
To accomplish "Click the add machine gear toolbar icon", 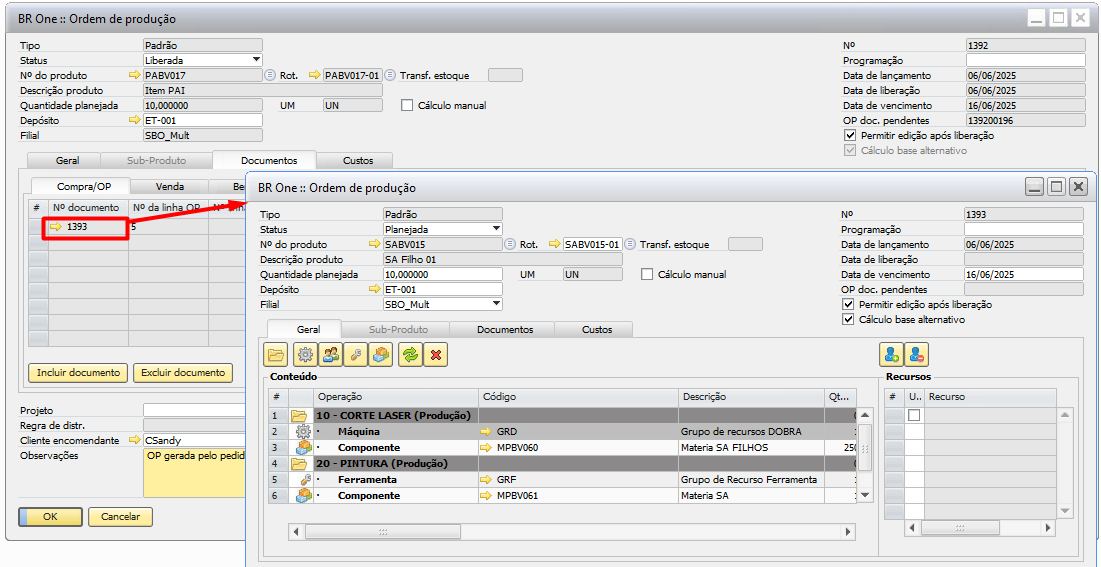I will tap(305, 355).
